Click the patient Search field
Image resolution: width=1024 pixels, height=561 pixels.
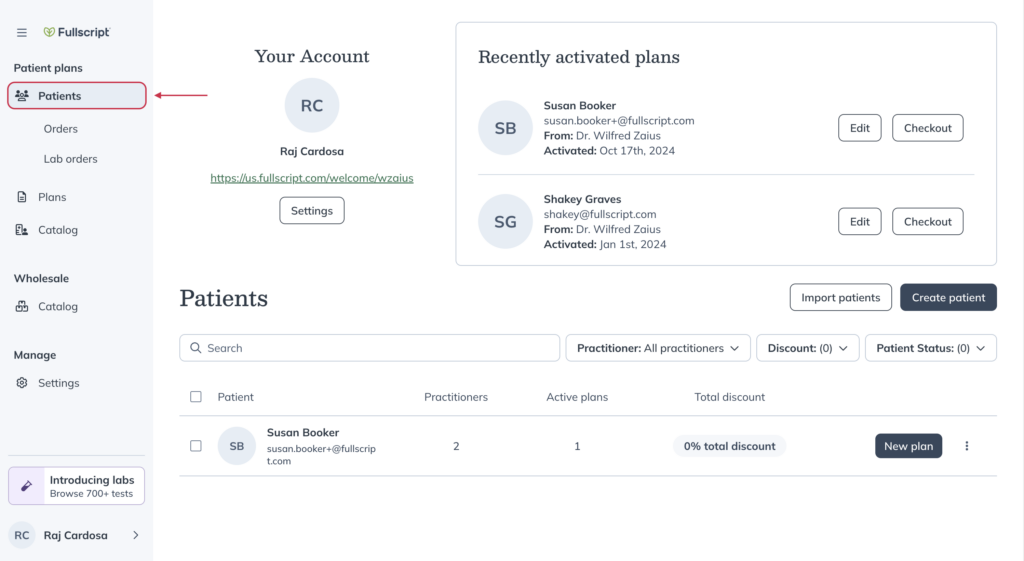click(370, 348)
